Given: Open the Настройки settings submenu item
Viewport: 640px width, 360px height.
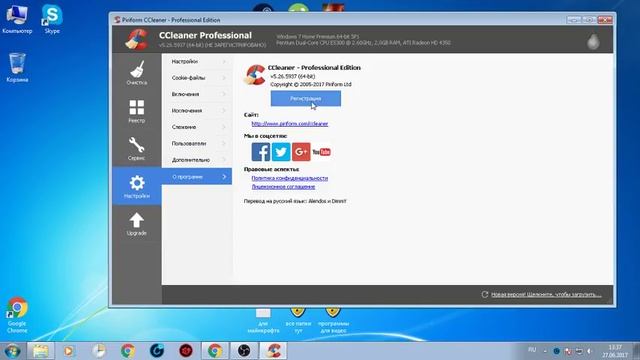Looking at the screenshot, I should point(197,61).
